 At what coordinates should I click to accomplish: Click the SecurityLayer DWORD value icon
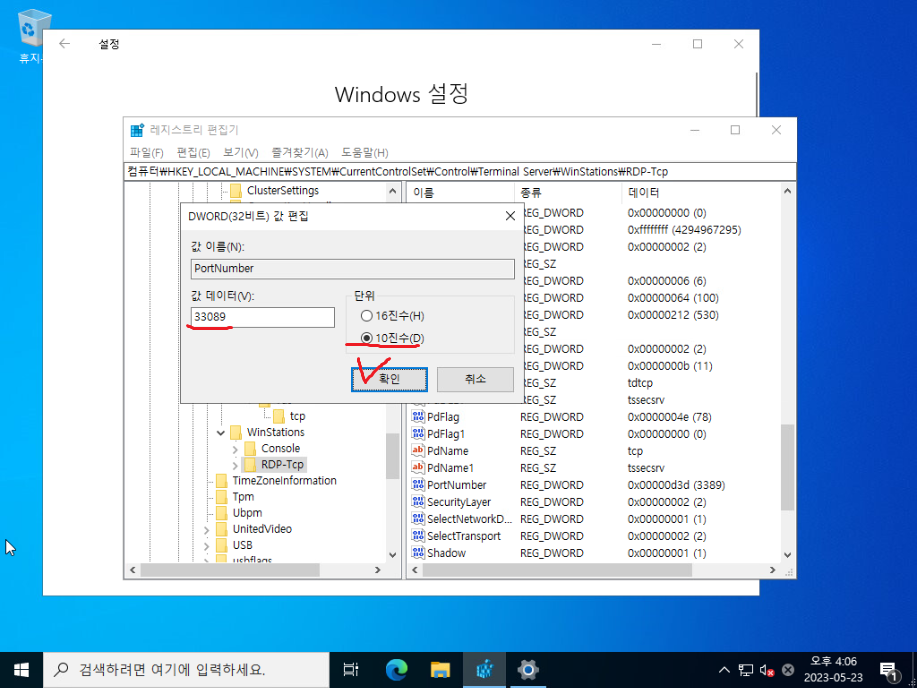click(x=418, y=502)
